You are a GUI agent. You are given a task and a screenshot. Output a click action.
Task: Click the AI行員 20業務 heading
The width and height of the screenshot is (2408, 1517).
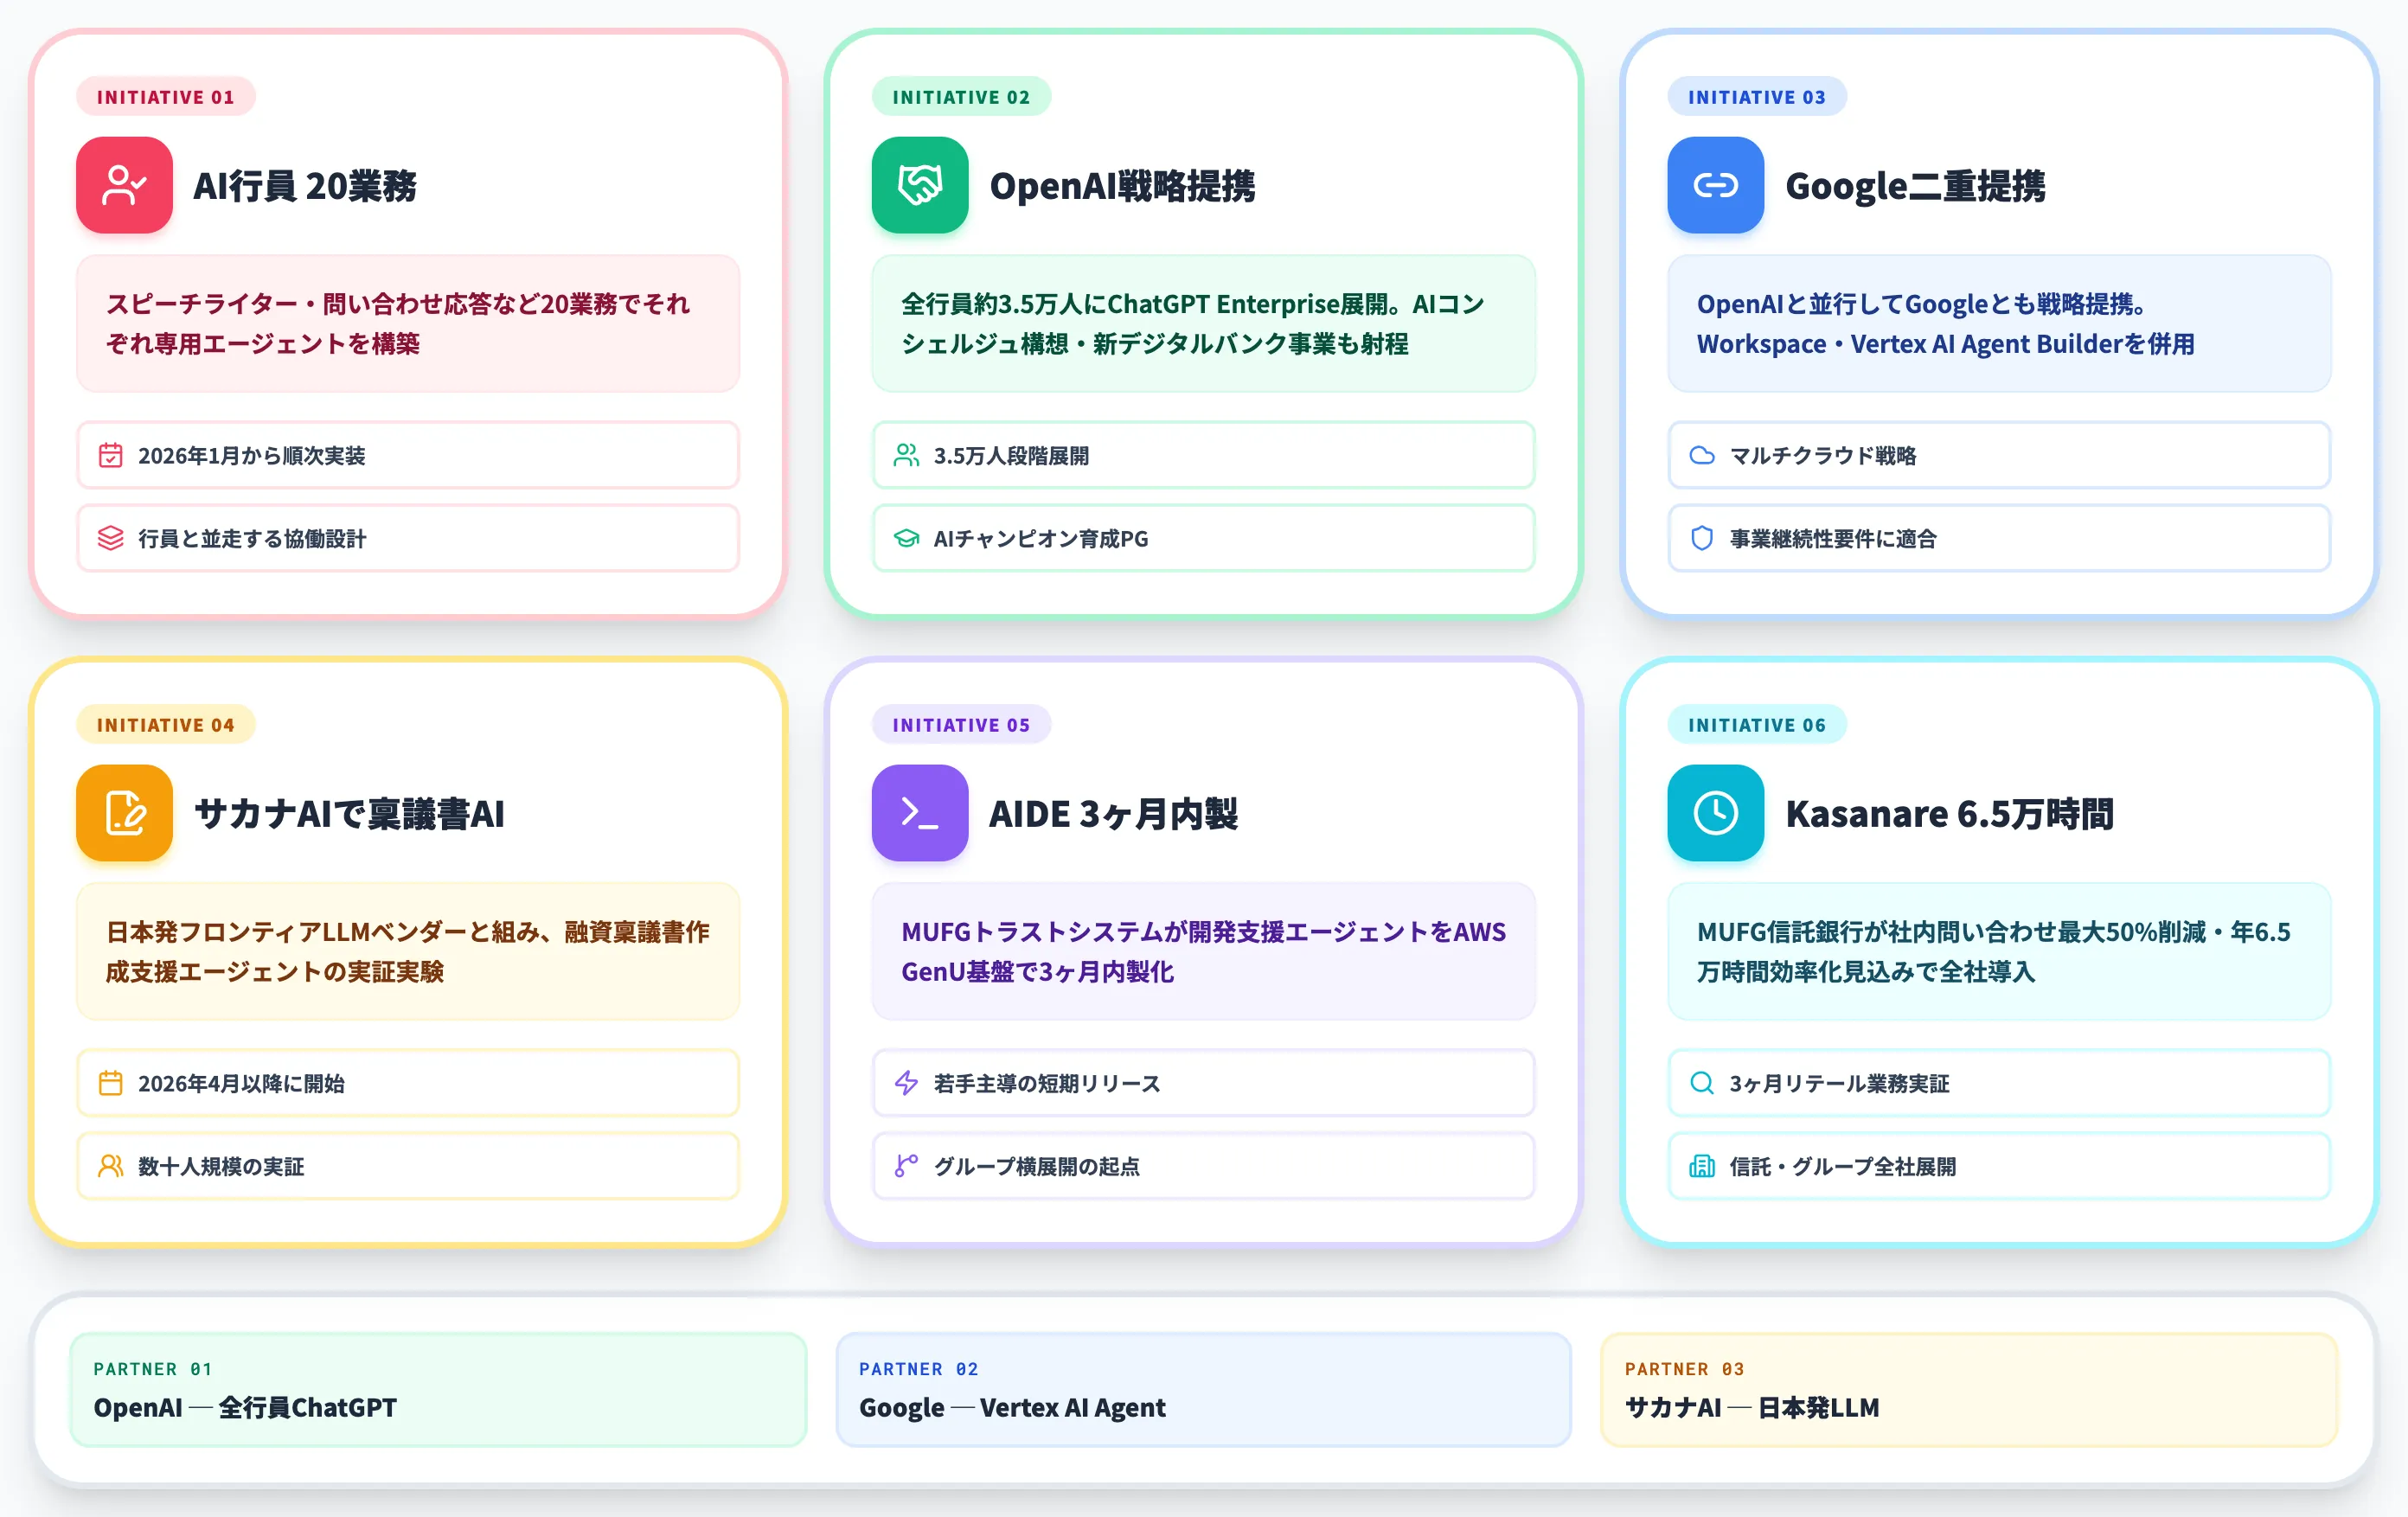(x=305, y=186)
